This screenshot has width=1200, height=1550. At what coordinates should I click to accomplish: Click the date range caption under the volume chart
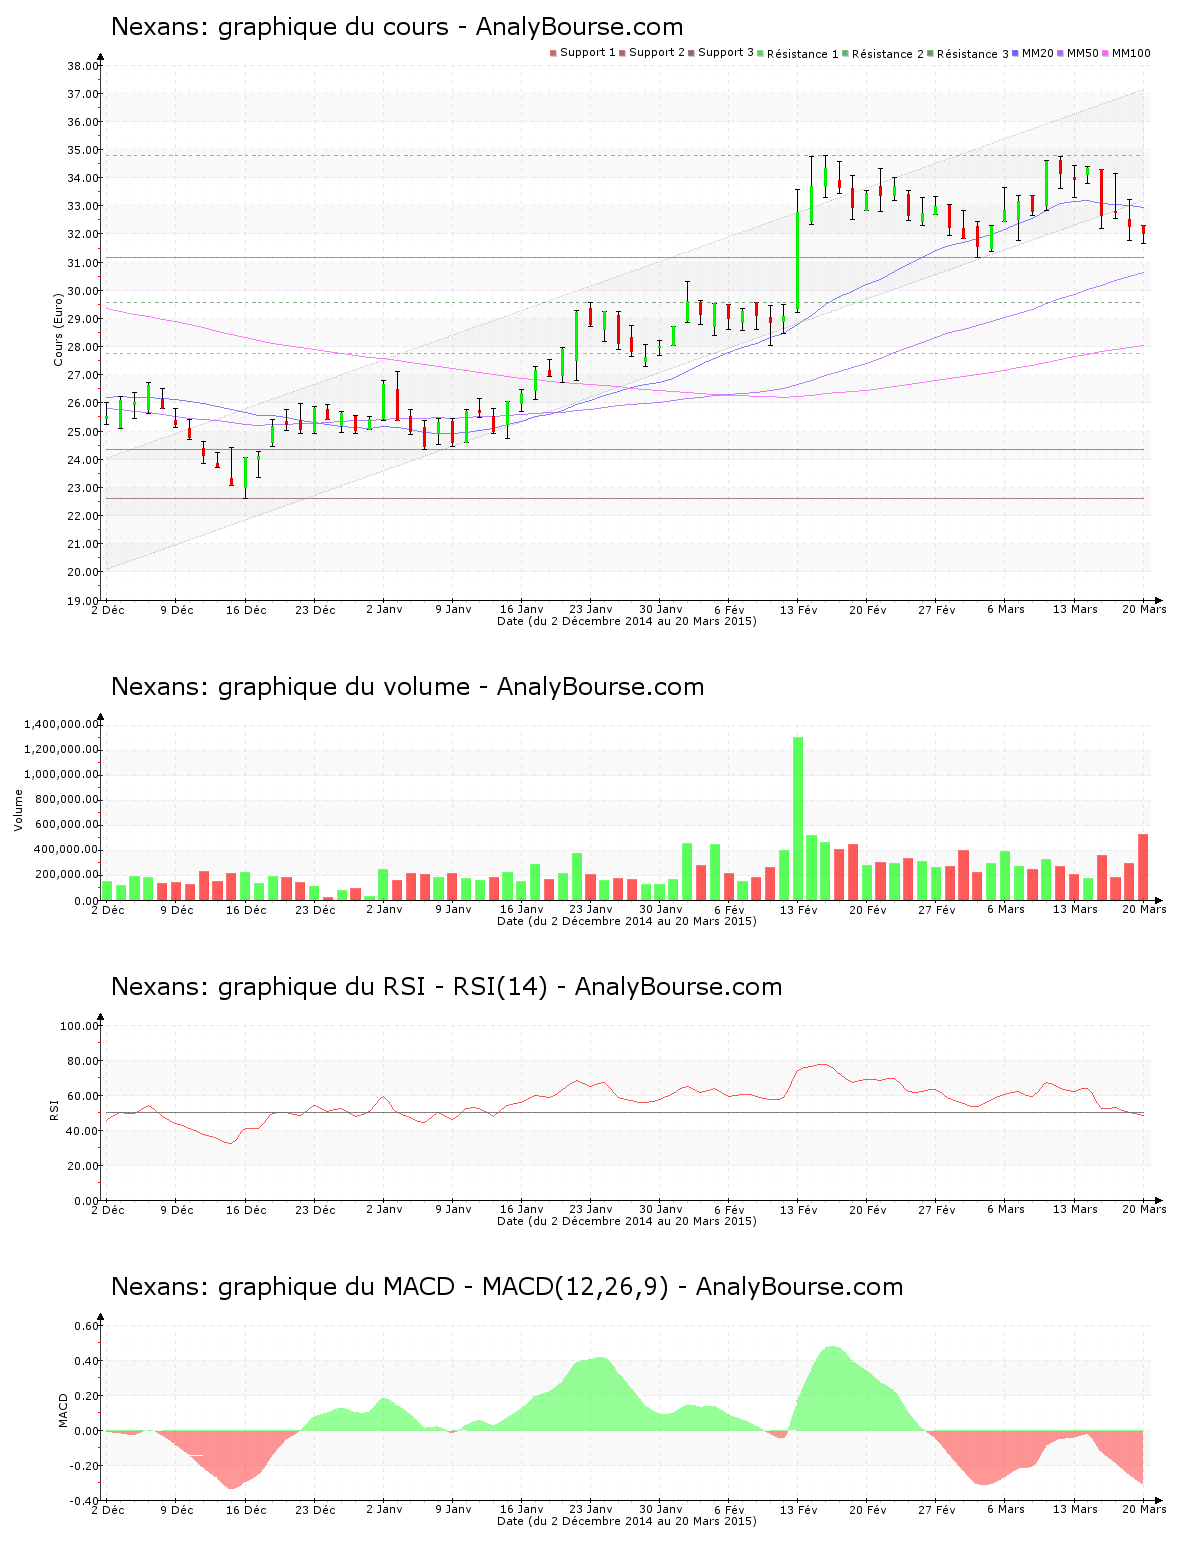pyautogui.click(x=627, y=921)
